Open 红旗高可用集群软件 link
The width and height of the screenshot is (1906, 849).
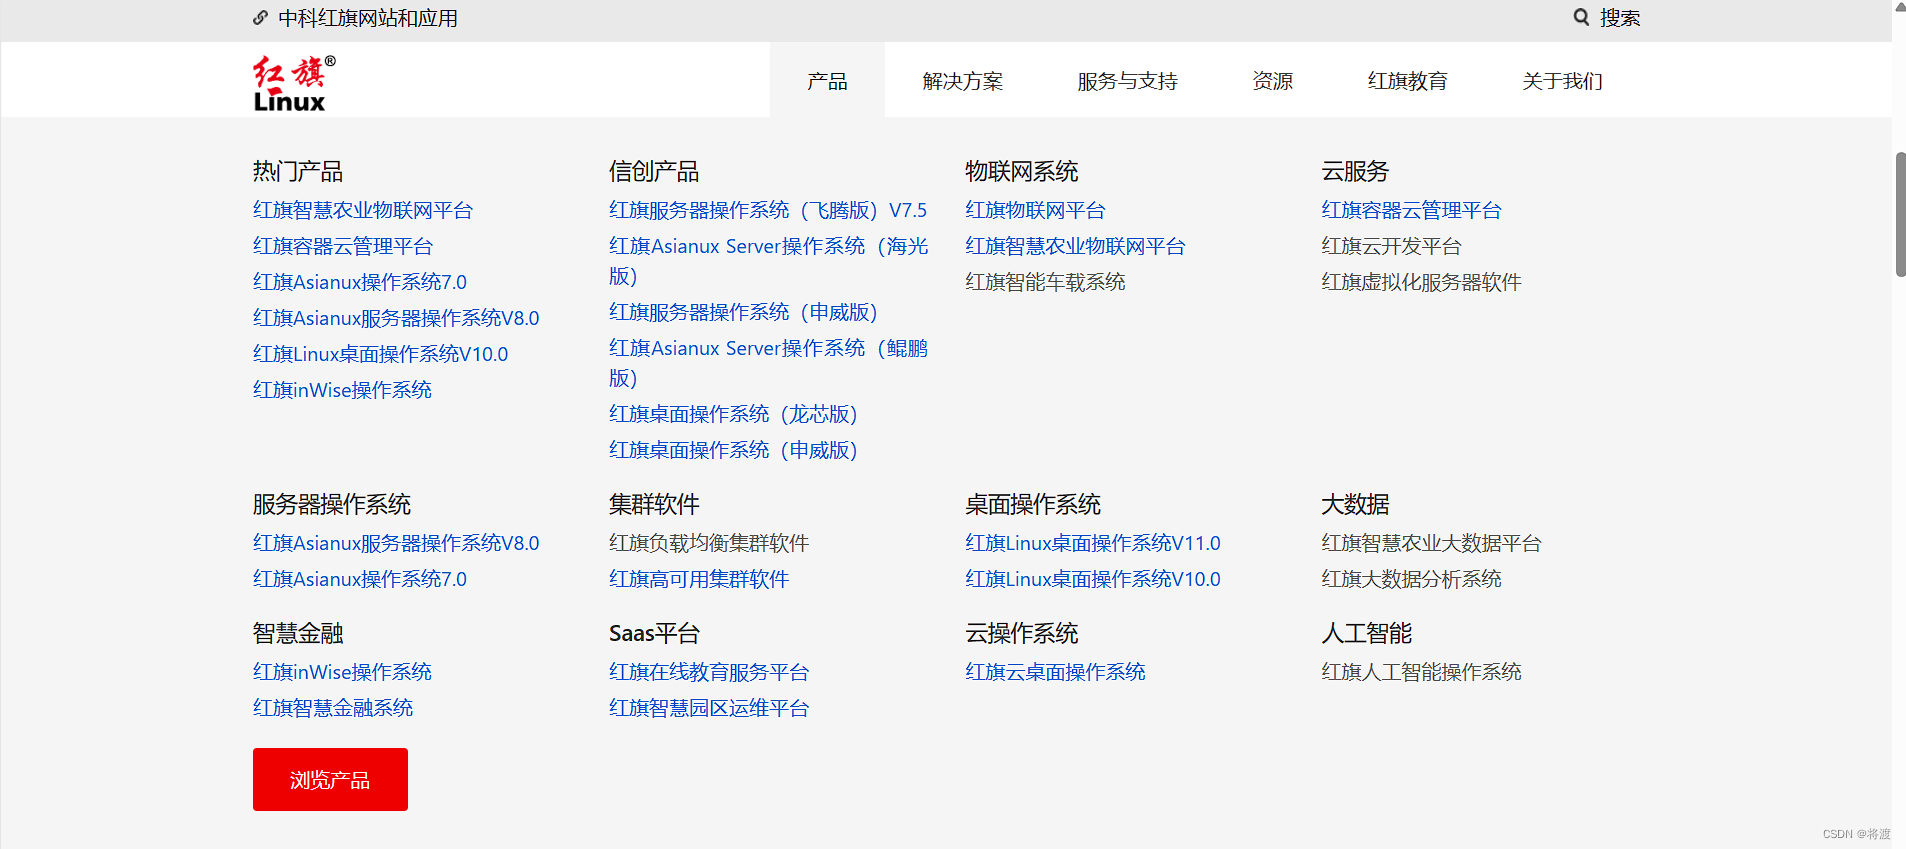click(699, 579)
